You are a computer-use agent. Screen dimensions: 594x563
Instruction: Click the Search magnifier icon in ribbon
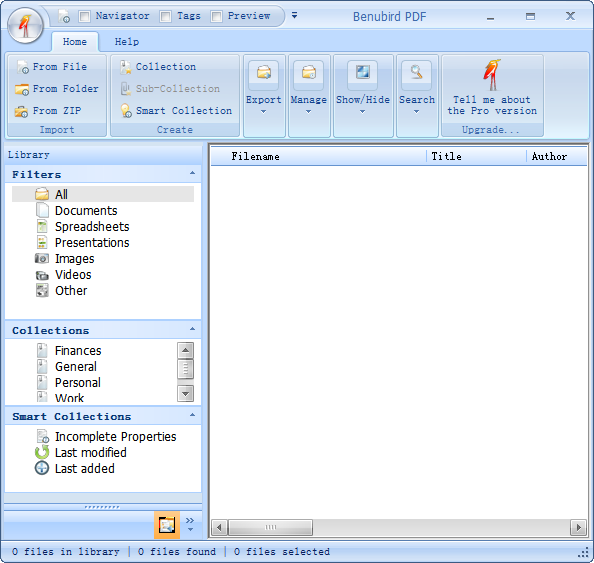coord(416,73)
